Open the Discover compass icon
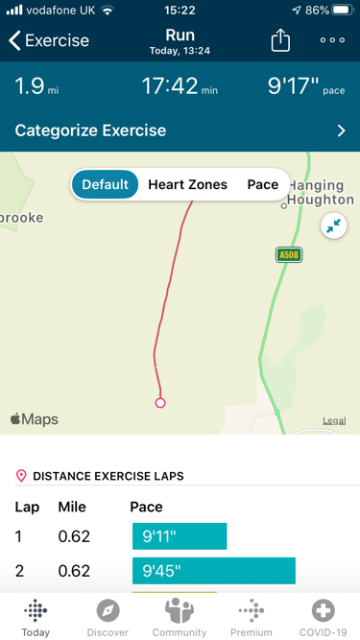360x640 pixels. tap(108, 611)
